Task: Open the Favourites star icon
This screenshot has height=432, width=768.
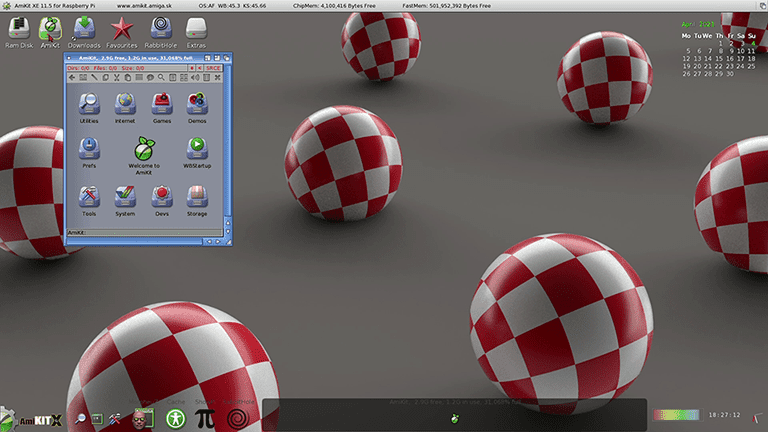Action: pos(121,32)
